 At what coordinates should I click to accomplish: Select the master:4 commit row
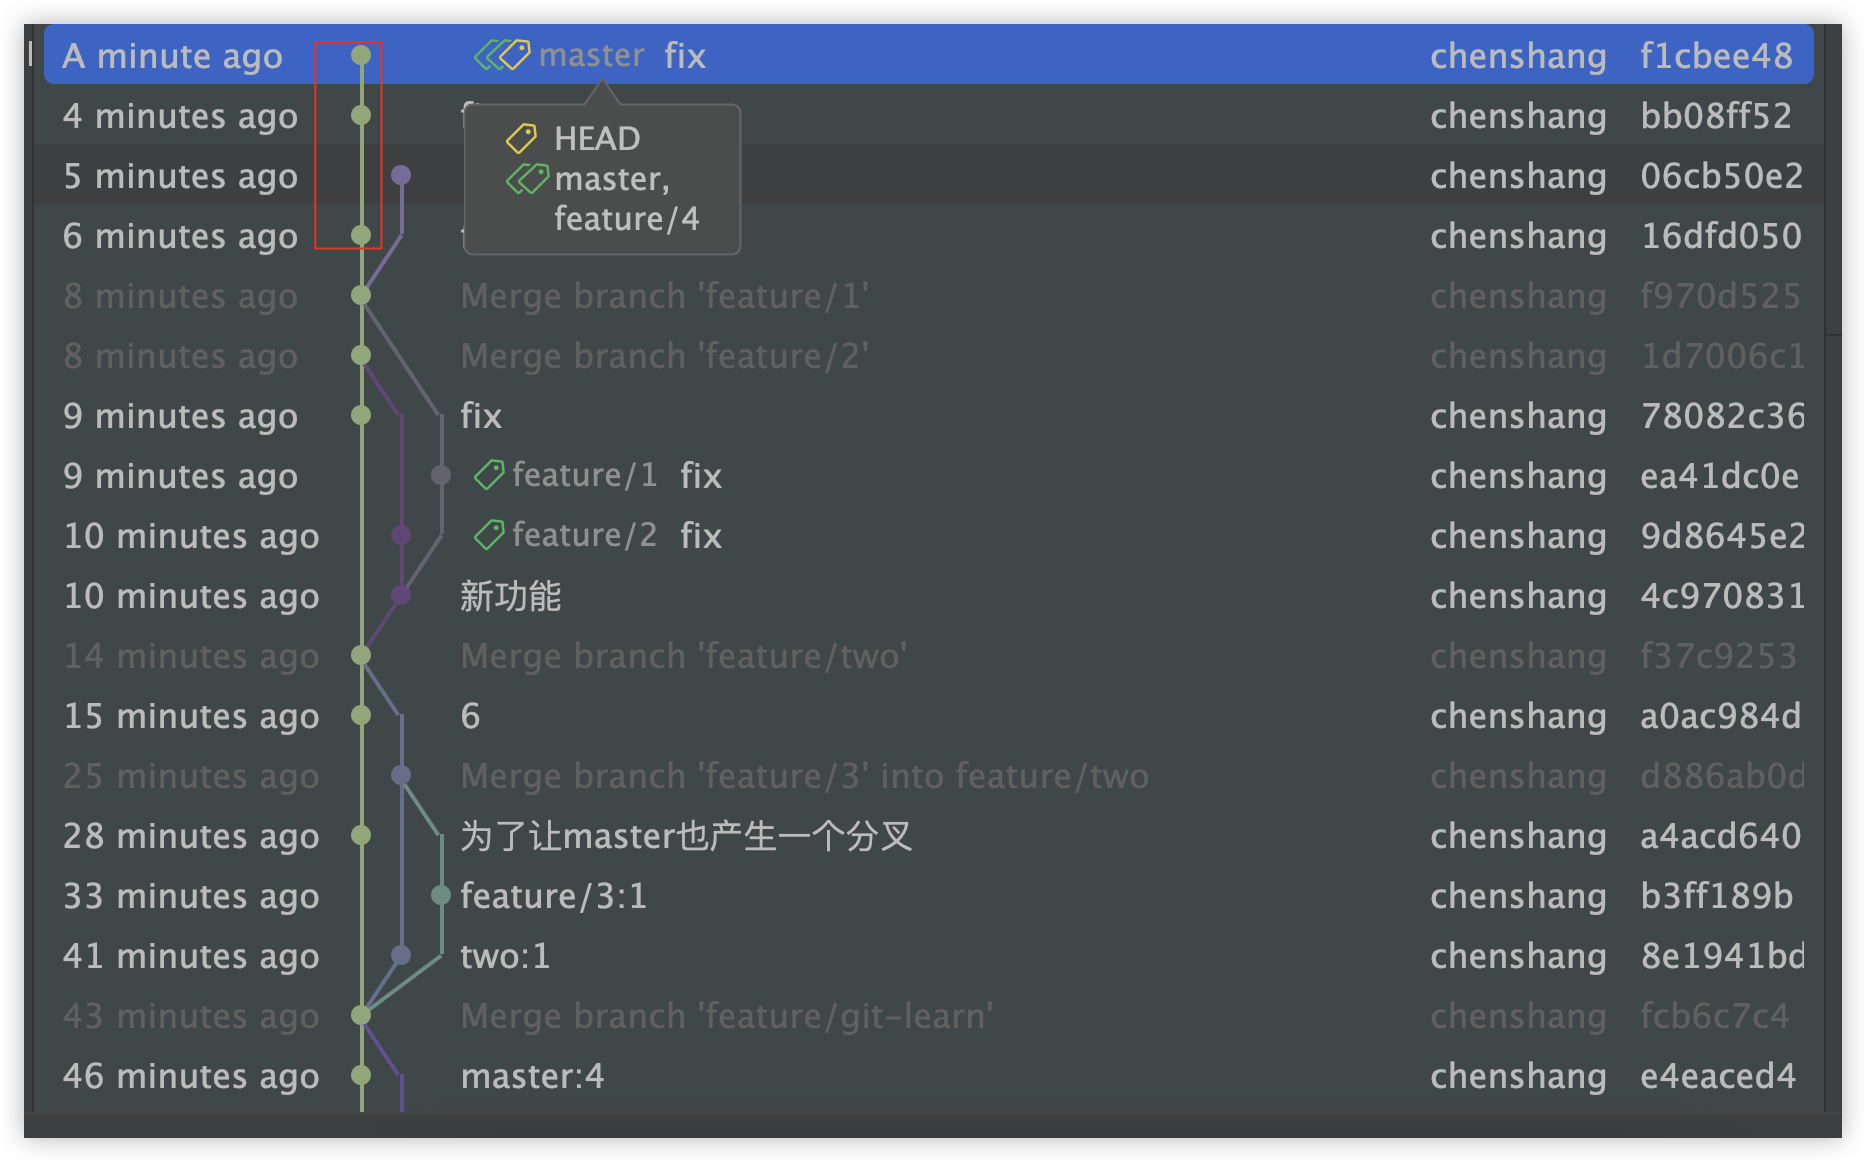coord(532,1076)
